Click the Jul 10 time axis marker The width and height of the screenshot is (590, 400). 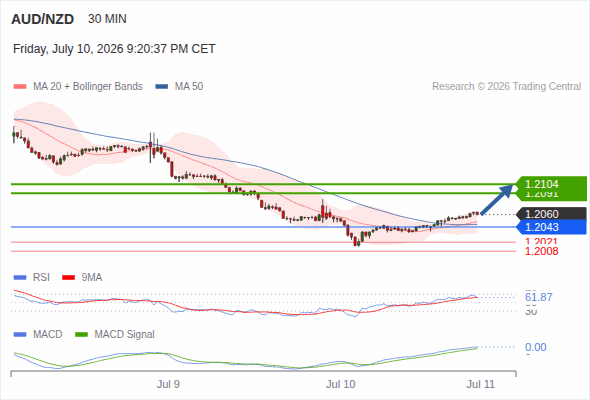341,384
